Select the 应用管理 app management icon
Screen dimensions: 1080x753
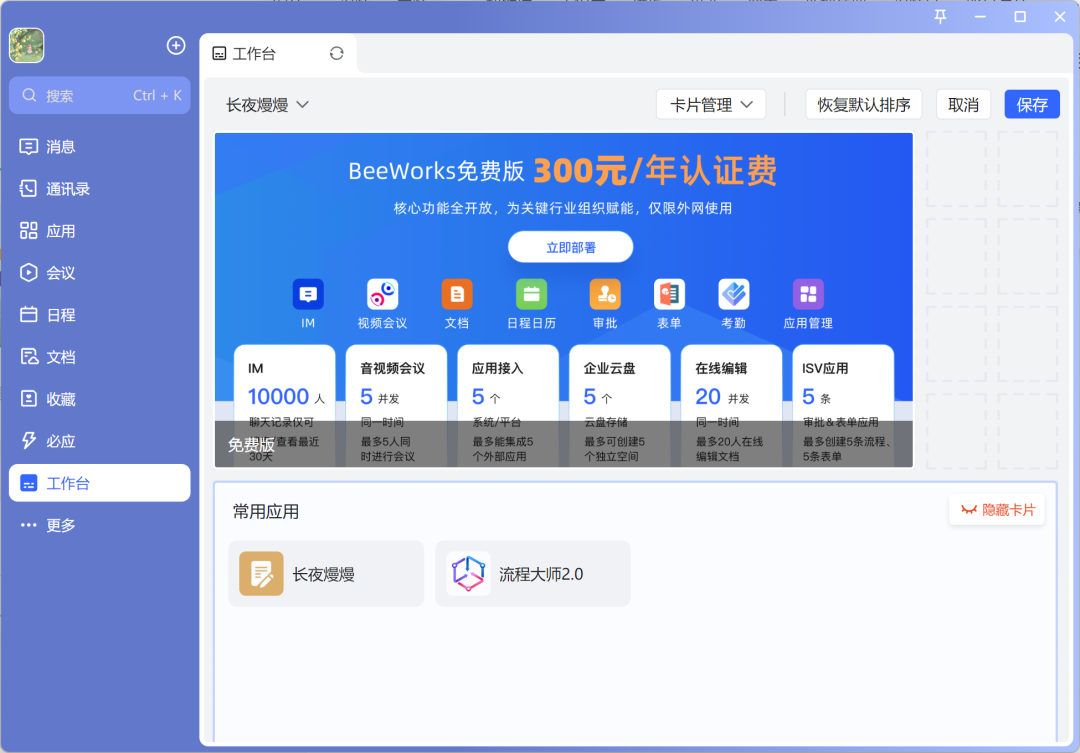(807, 294)
